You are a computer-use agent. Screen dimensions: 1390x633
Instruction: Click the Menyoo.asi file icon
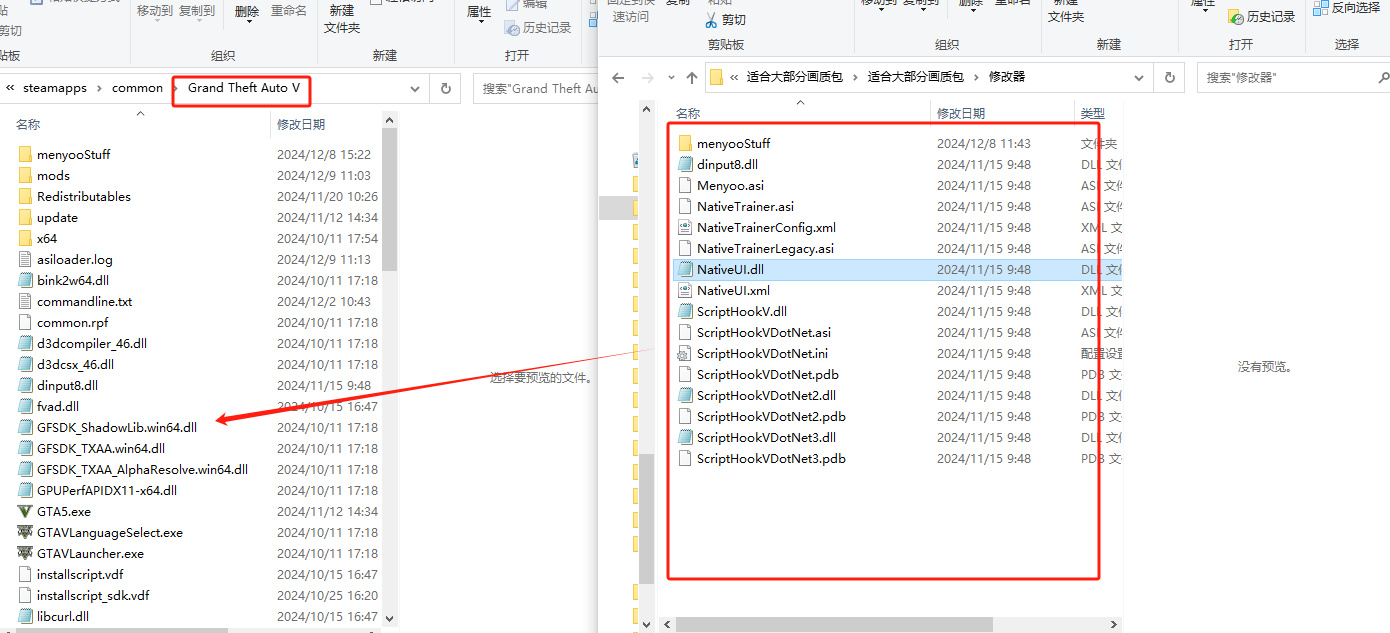685,185
